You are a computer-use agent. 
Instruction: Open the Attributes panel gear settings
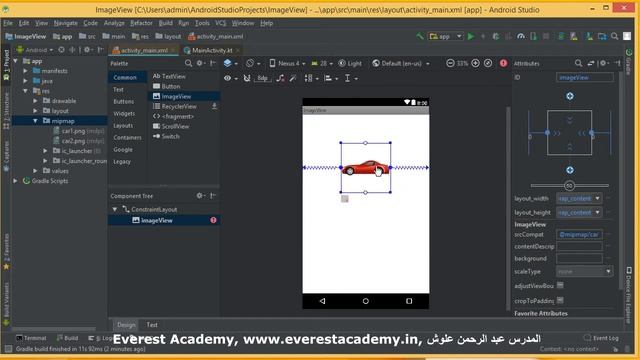point(604,63)
